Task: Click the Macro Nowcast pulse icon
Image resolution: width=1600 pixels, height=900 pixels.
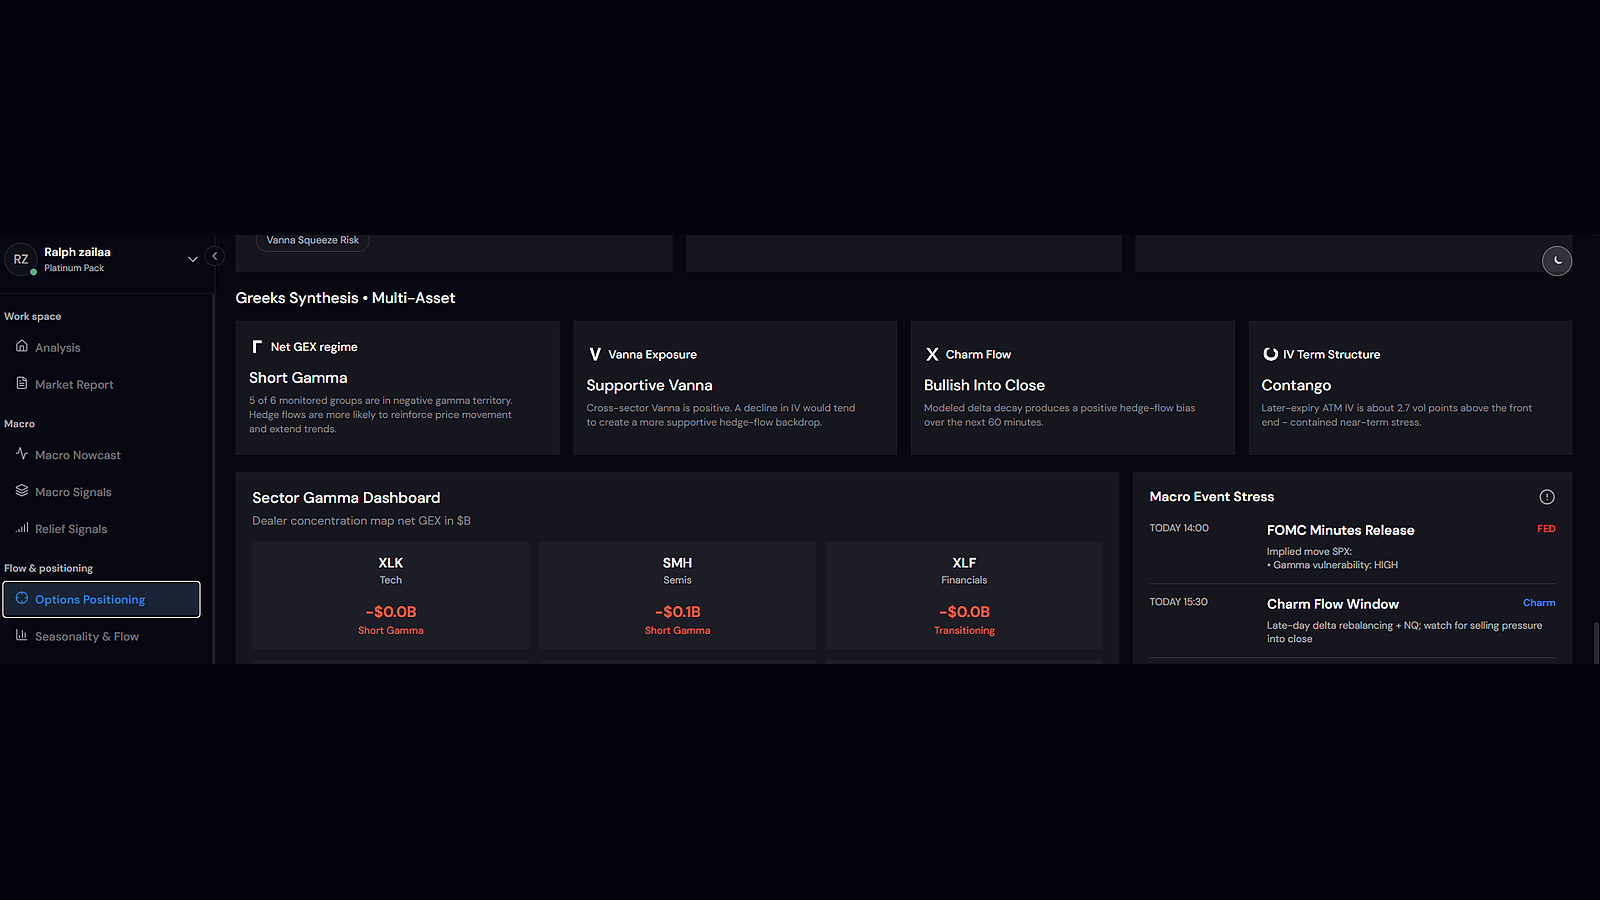Action: [22, 454]
